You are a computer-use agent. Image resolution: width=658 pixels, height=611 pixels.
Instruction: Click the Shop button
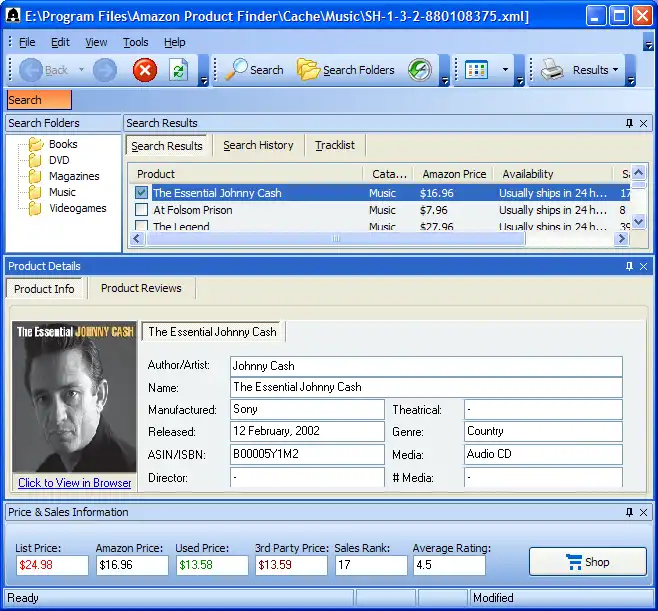[x=588, y=561]
